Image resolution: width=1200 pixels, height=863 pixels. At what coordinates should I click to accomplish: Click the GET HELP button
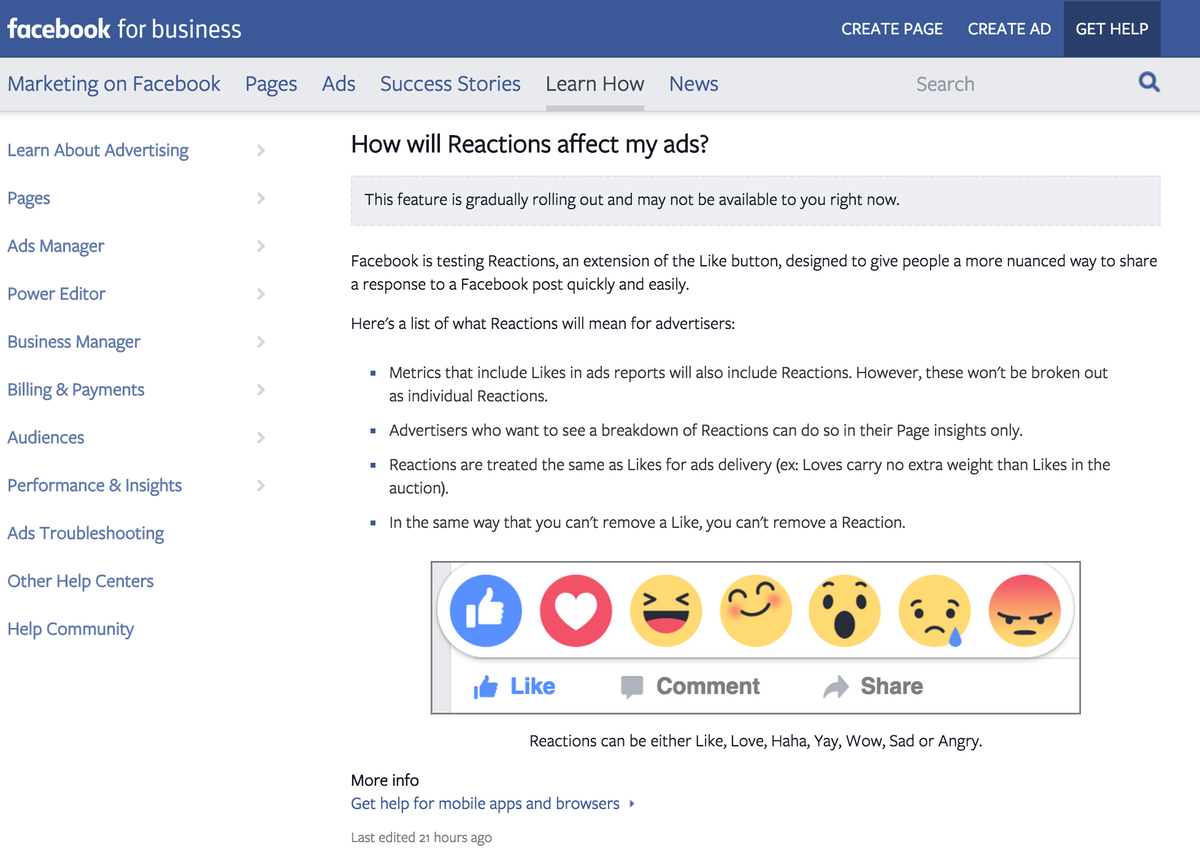[x=1112, y=29]
